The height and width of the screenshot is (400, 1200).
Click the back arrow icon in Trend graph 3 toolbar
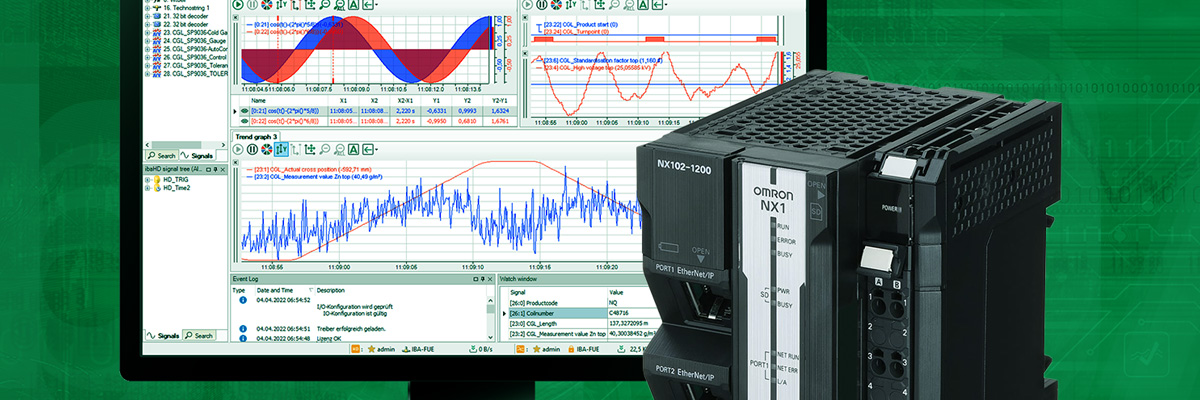[368, 149]
